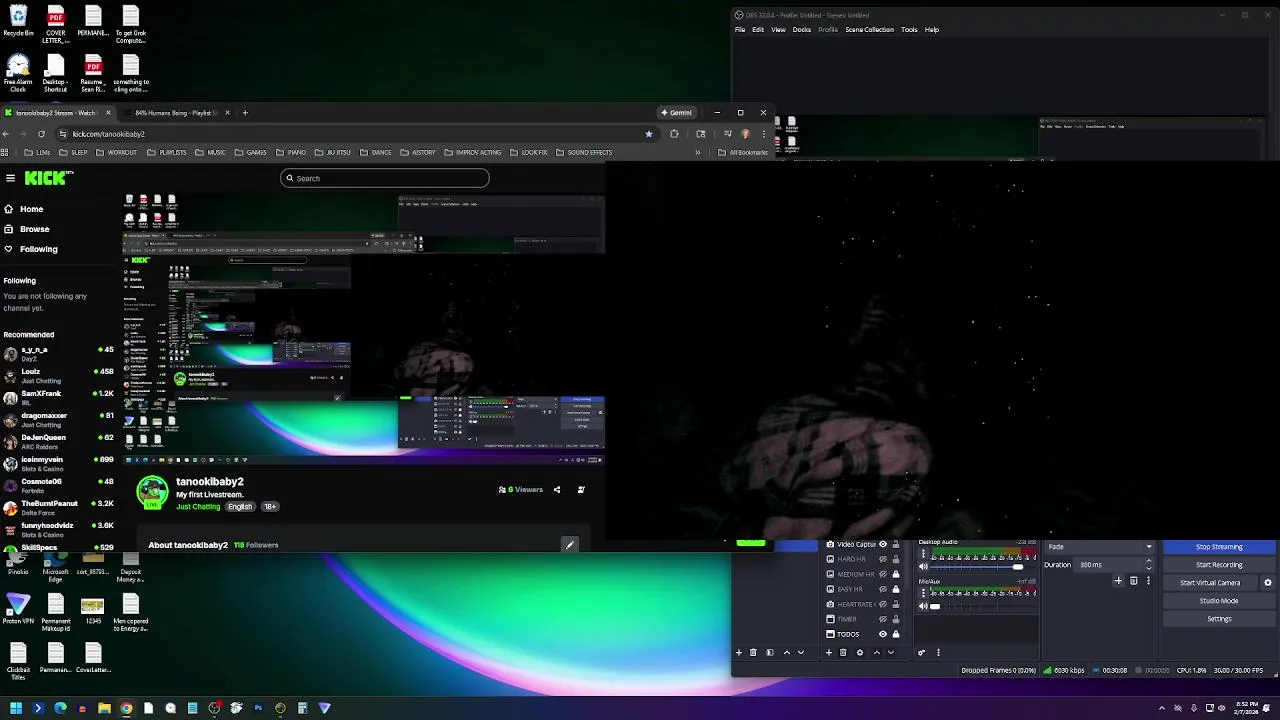Bookmark this page with star icon
The image size is (1280, 720).
click(649, 134)
